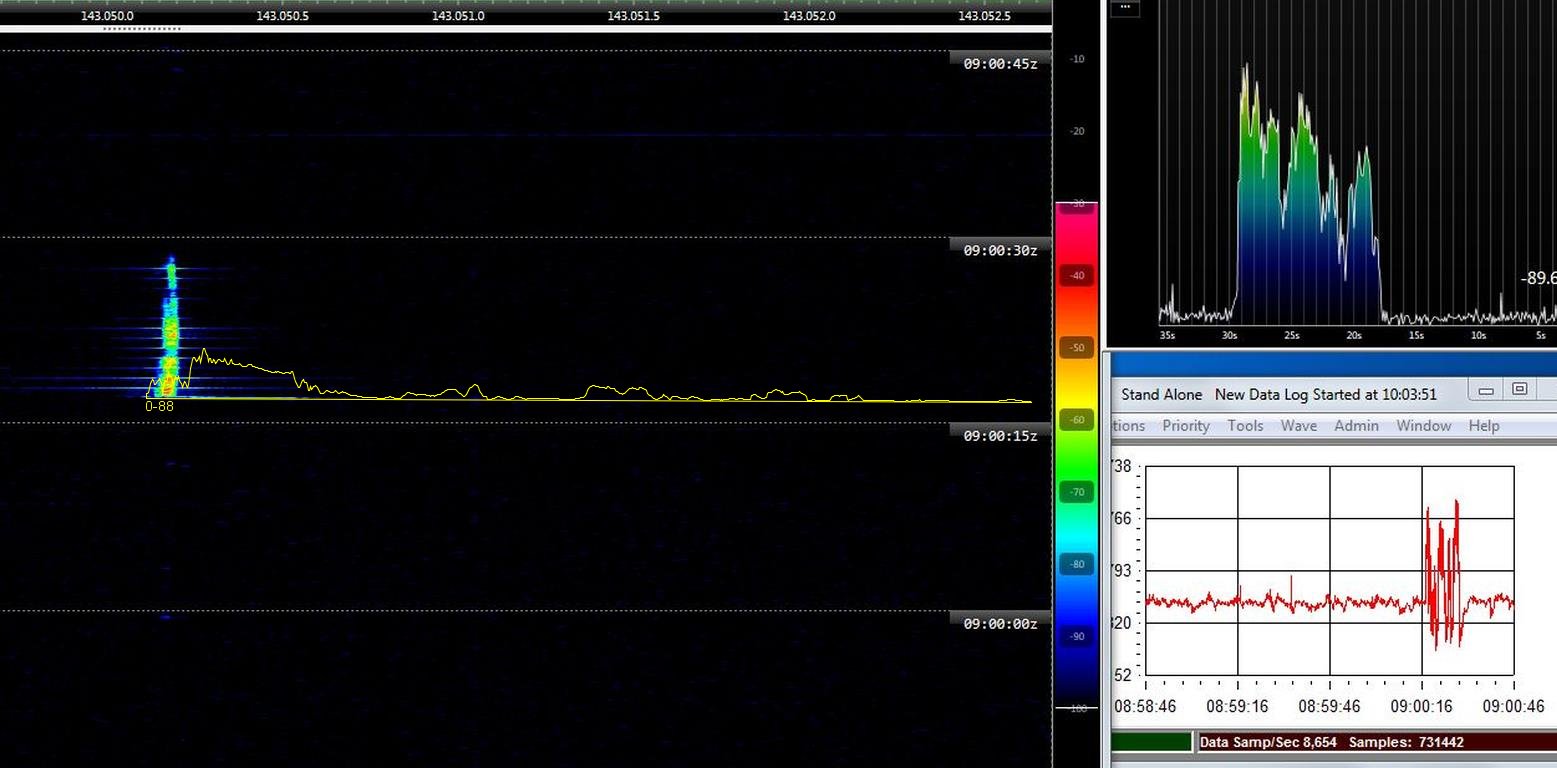The width and height of the screenshot is (1557, 768).
Task: Open the Tools menu in data log window
Action: (x=1245, y=426)
